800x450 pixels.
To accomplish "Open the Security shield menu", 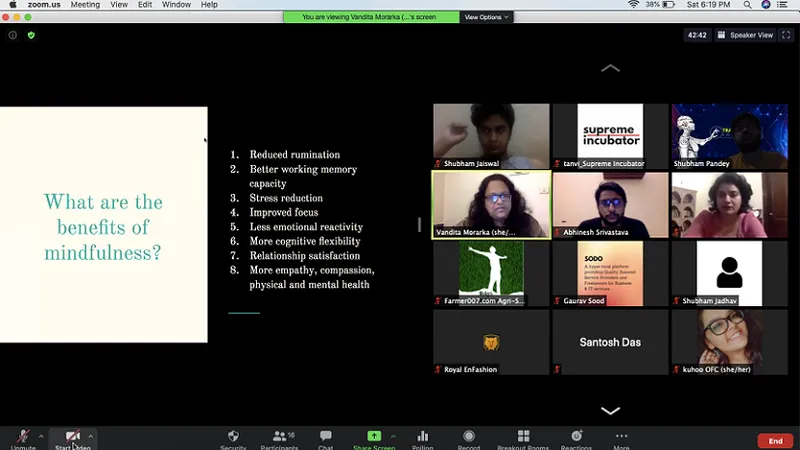I will [233, 438].
